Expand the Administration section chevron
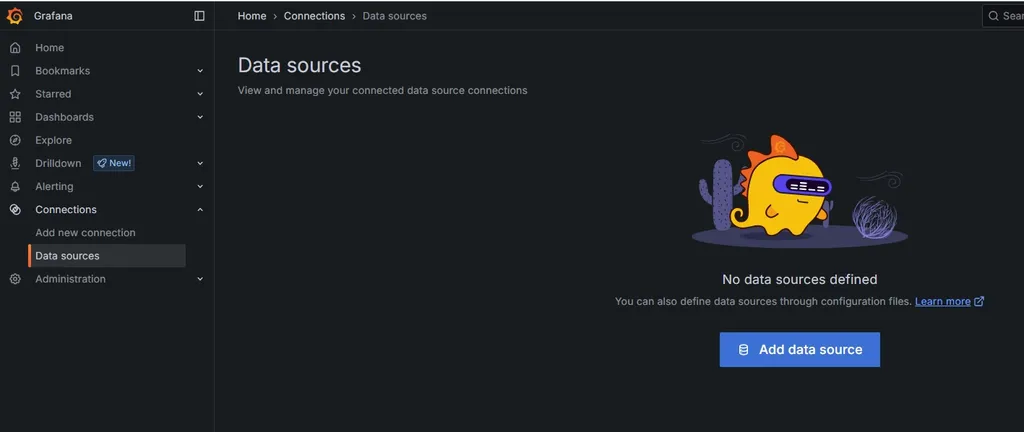The width and height of the screenshot is (1024, 432). click(x=200, y=279)
